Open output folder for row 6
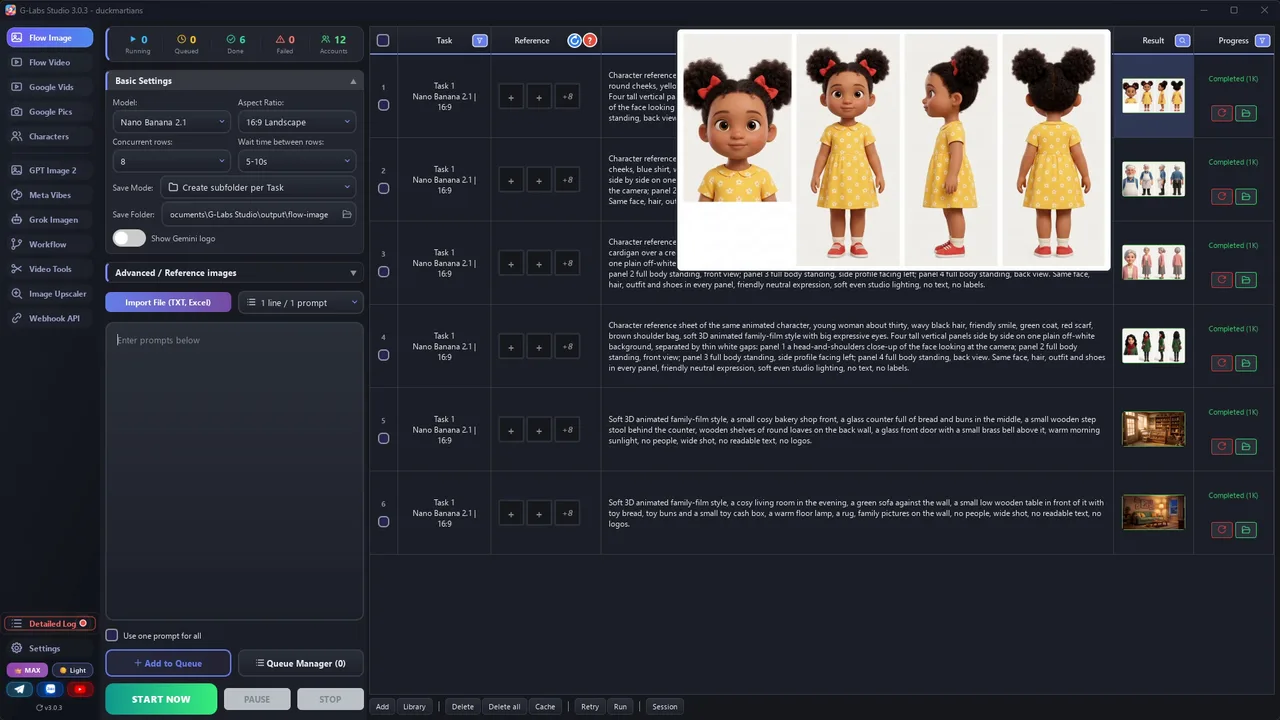 1246,530
